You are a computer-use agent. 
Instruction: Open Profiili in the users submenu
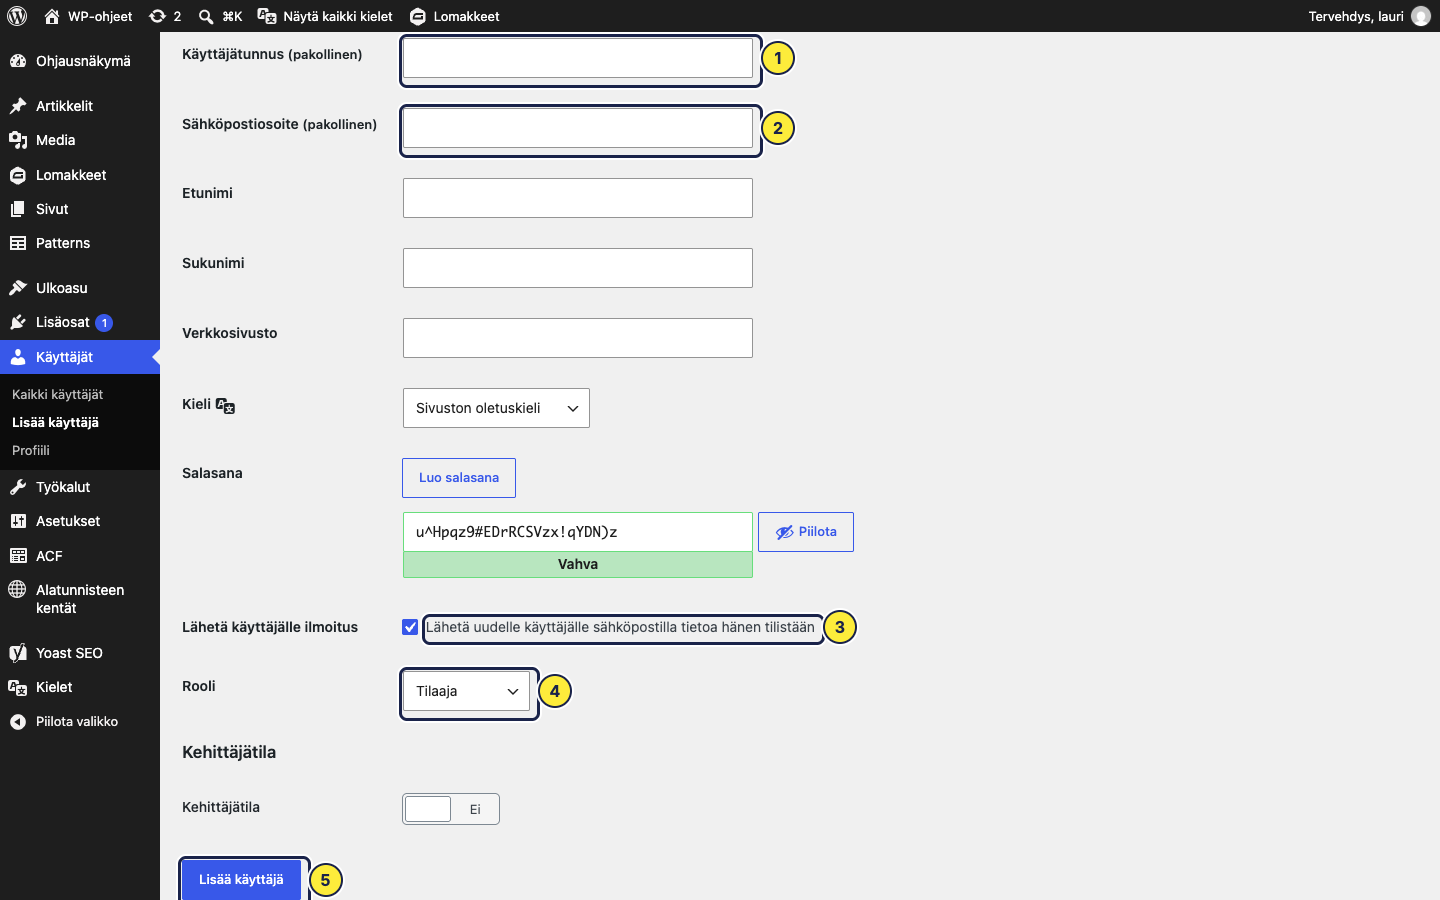(31, 450)
